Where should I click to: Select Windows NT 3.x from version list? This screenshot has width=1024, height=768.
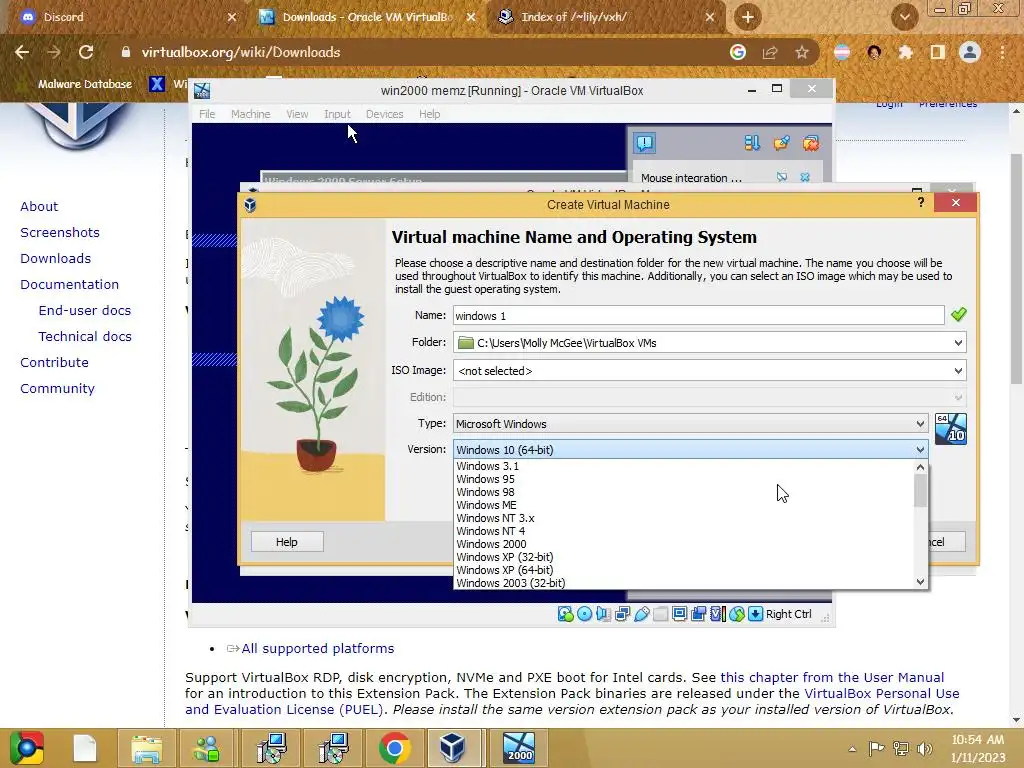coord(683,519)
